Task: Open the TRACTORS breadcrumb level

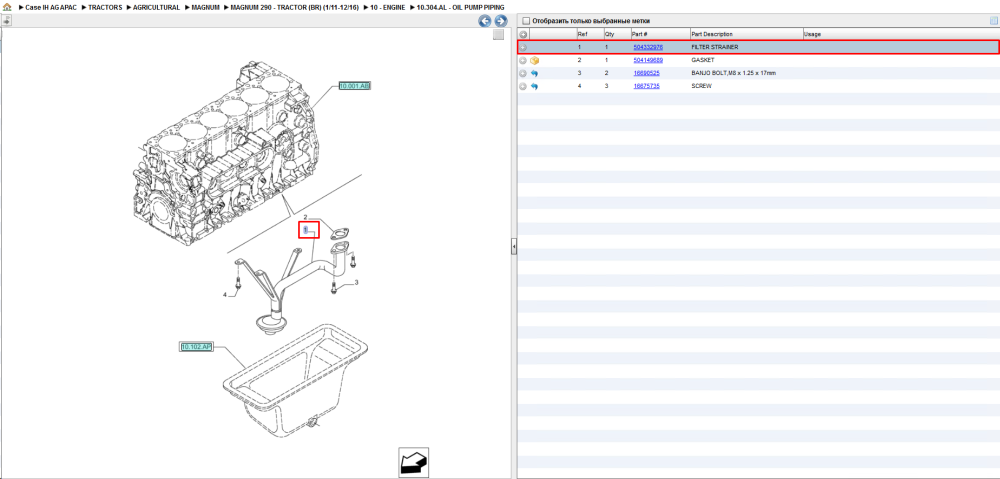Action: pos(105,7)
